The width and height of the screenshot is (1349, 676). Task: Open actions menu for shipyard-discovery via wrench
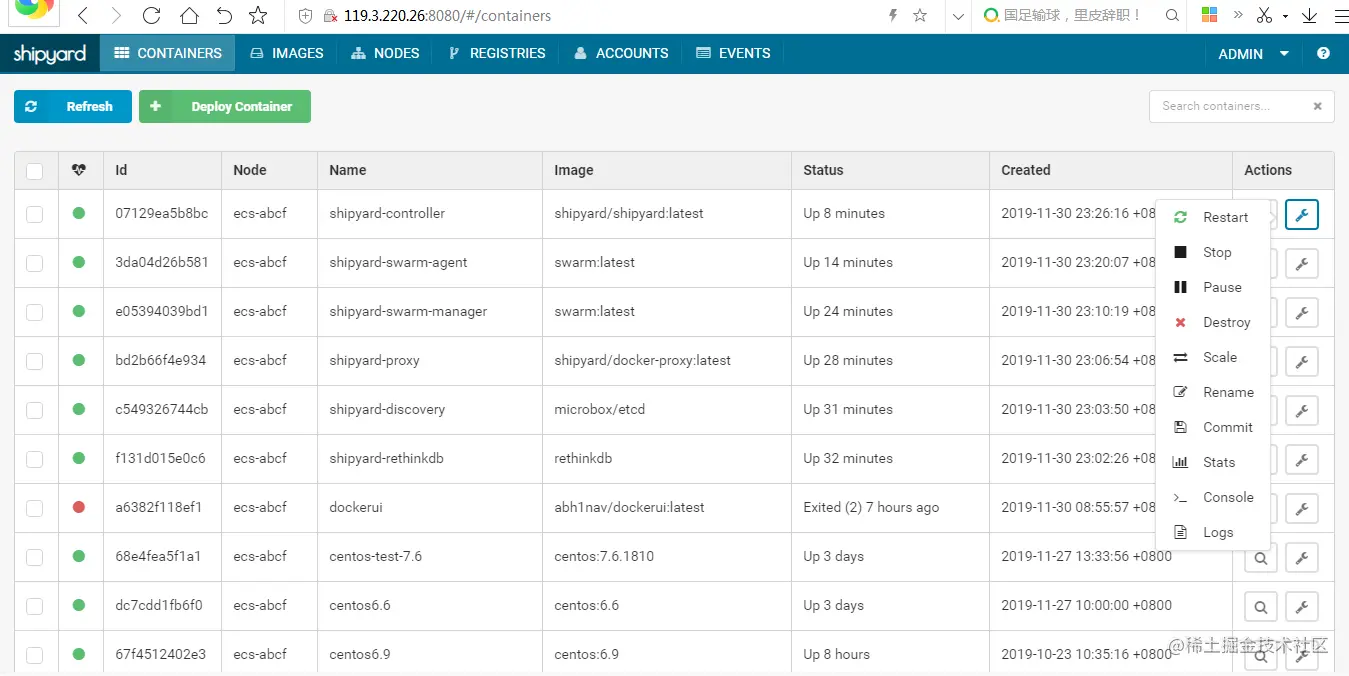point(1302,410)
